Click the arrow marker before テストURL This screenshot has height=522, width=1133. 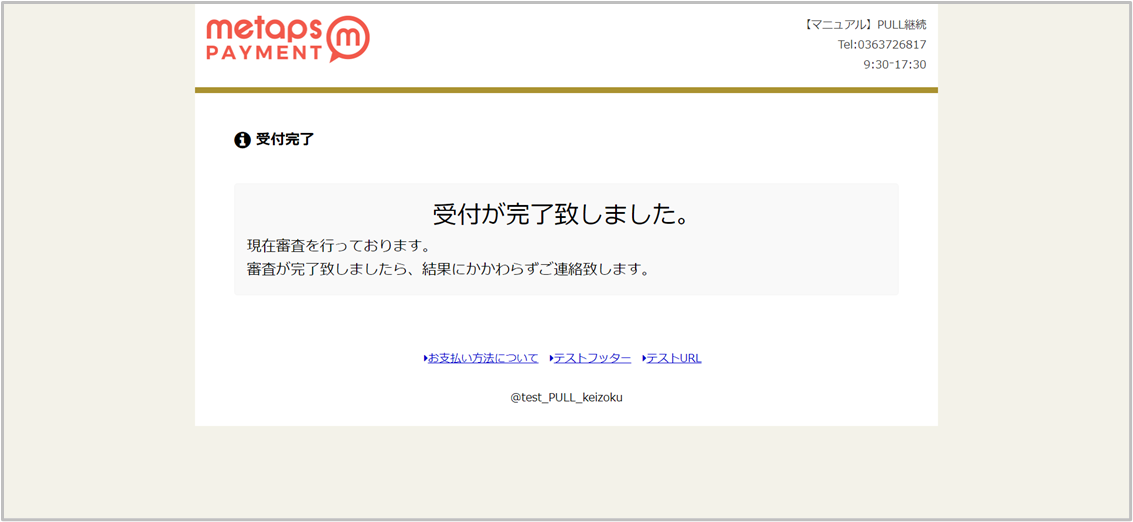(x=644, y=358)
